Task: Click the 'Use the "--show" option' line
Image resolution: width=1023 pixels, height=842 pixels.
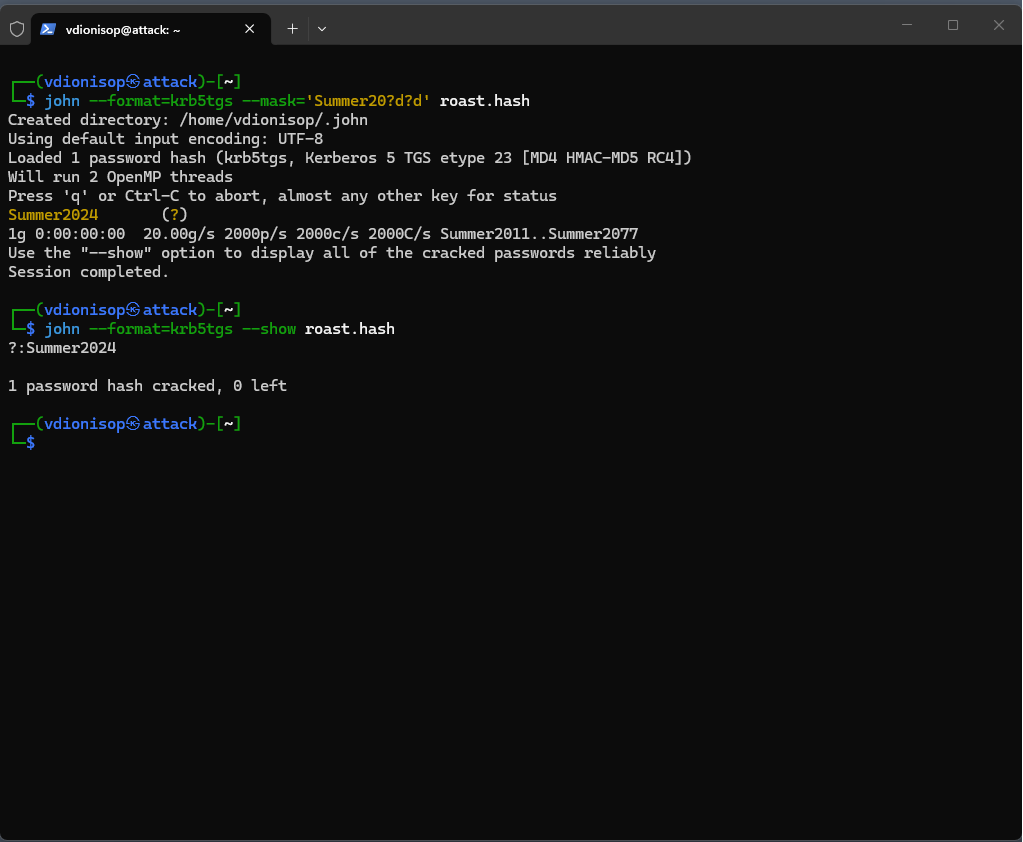Action: [332, 253]
